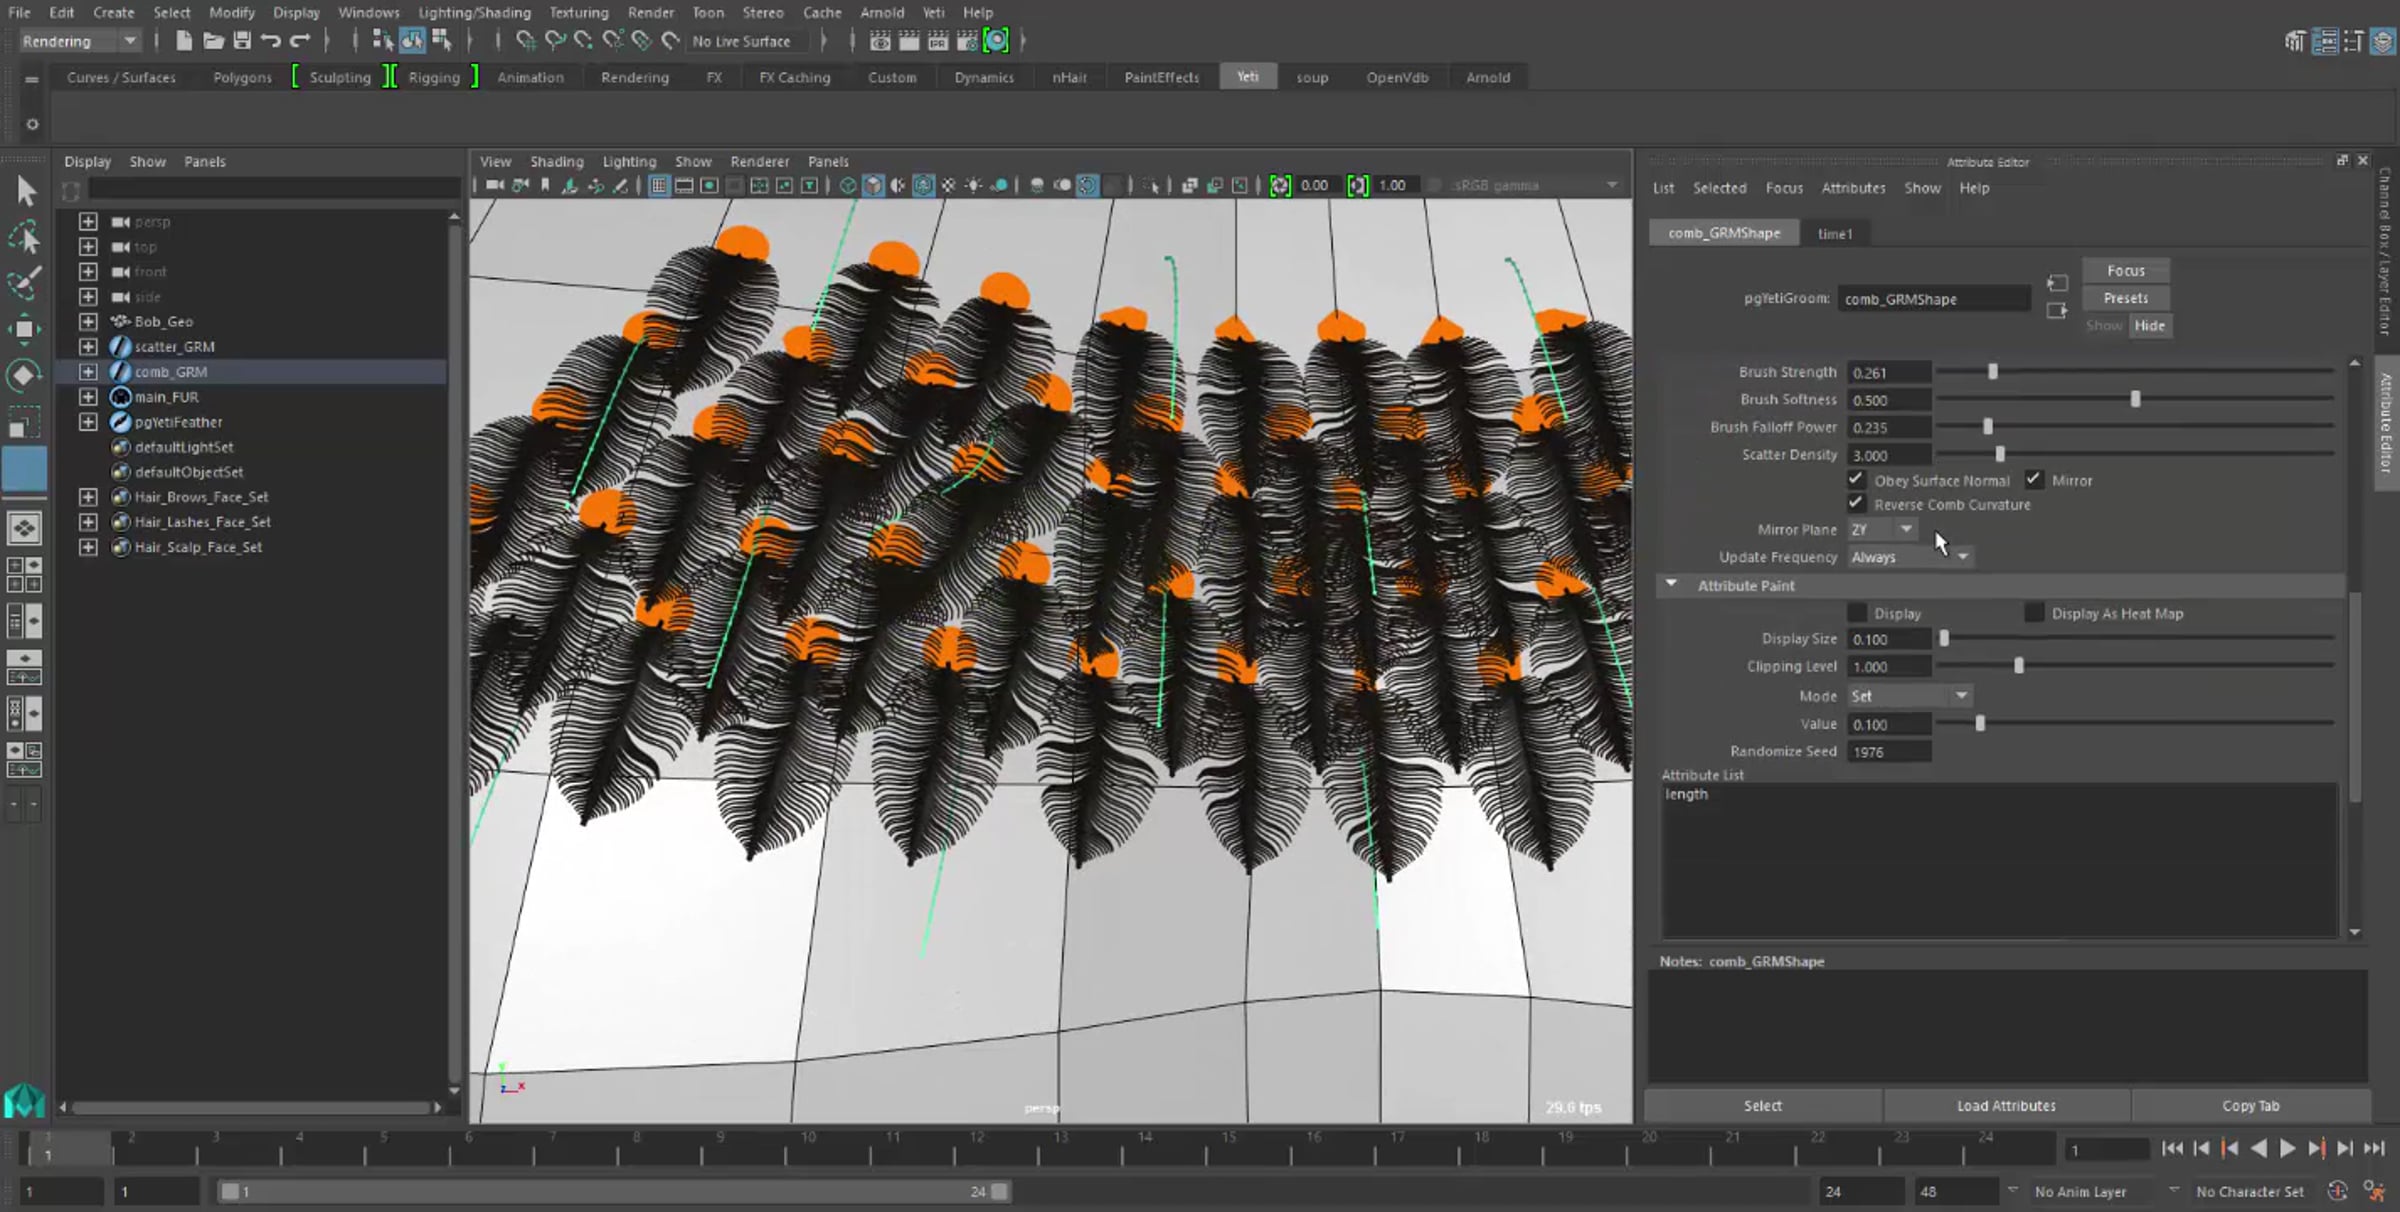This screenshot has width=2400, height=1212.
Task: Toggle the Reverse Comb Curvature checkbox
Action: click(1856, 504)
